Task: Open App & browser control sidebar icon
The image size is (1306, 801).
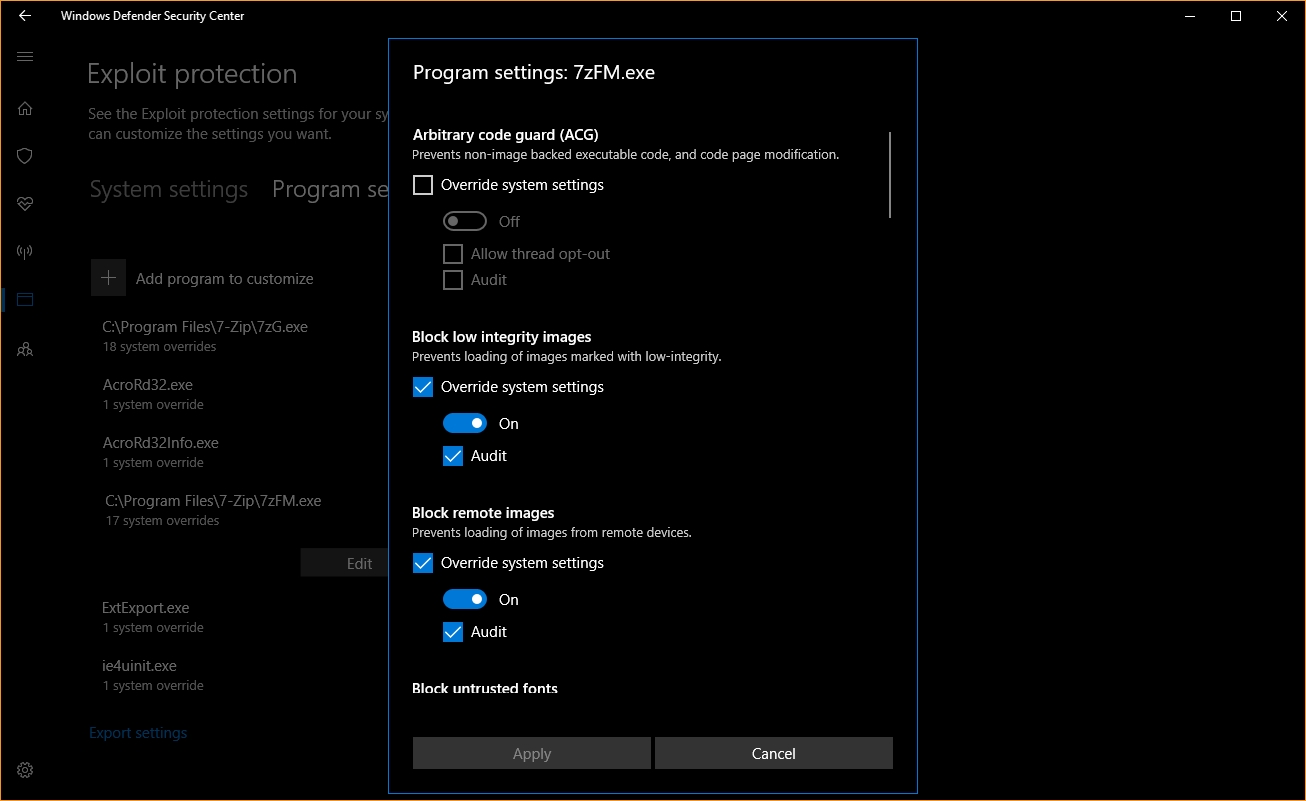Action: coord(25,299)
